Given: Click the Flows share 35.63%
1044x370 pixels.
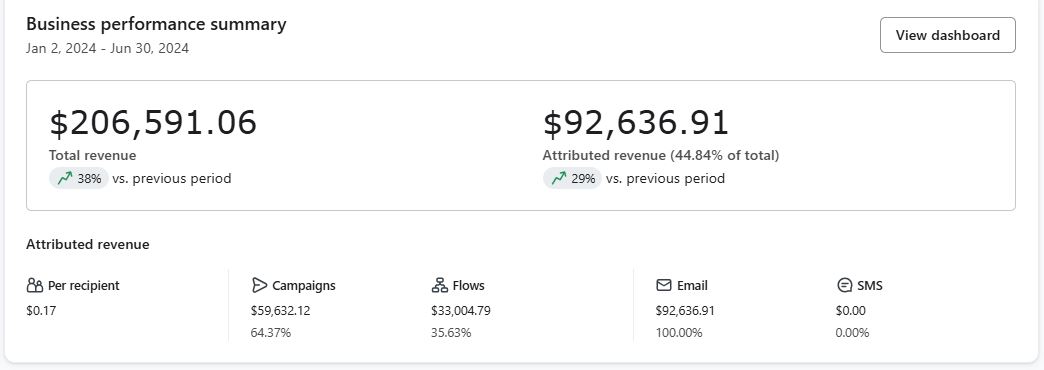Looking at the screenshot, I should coord(451,333).
